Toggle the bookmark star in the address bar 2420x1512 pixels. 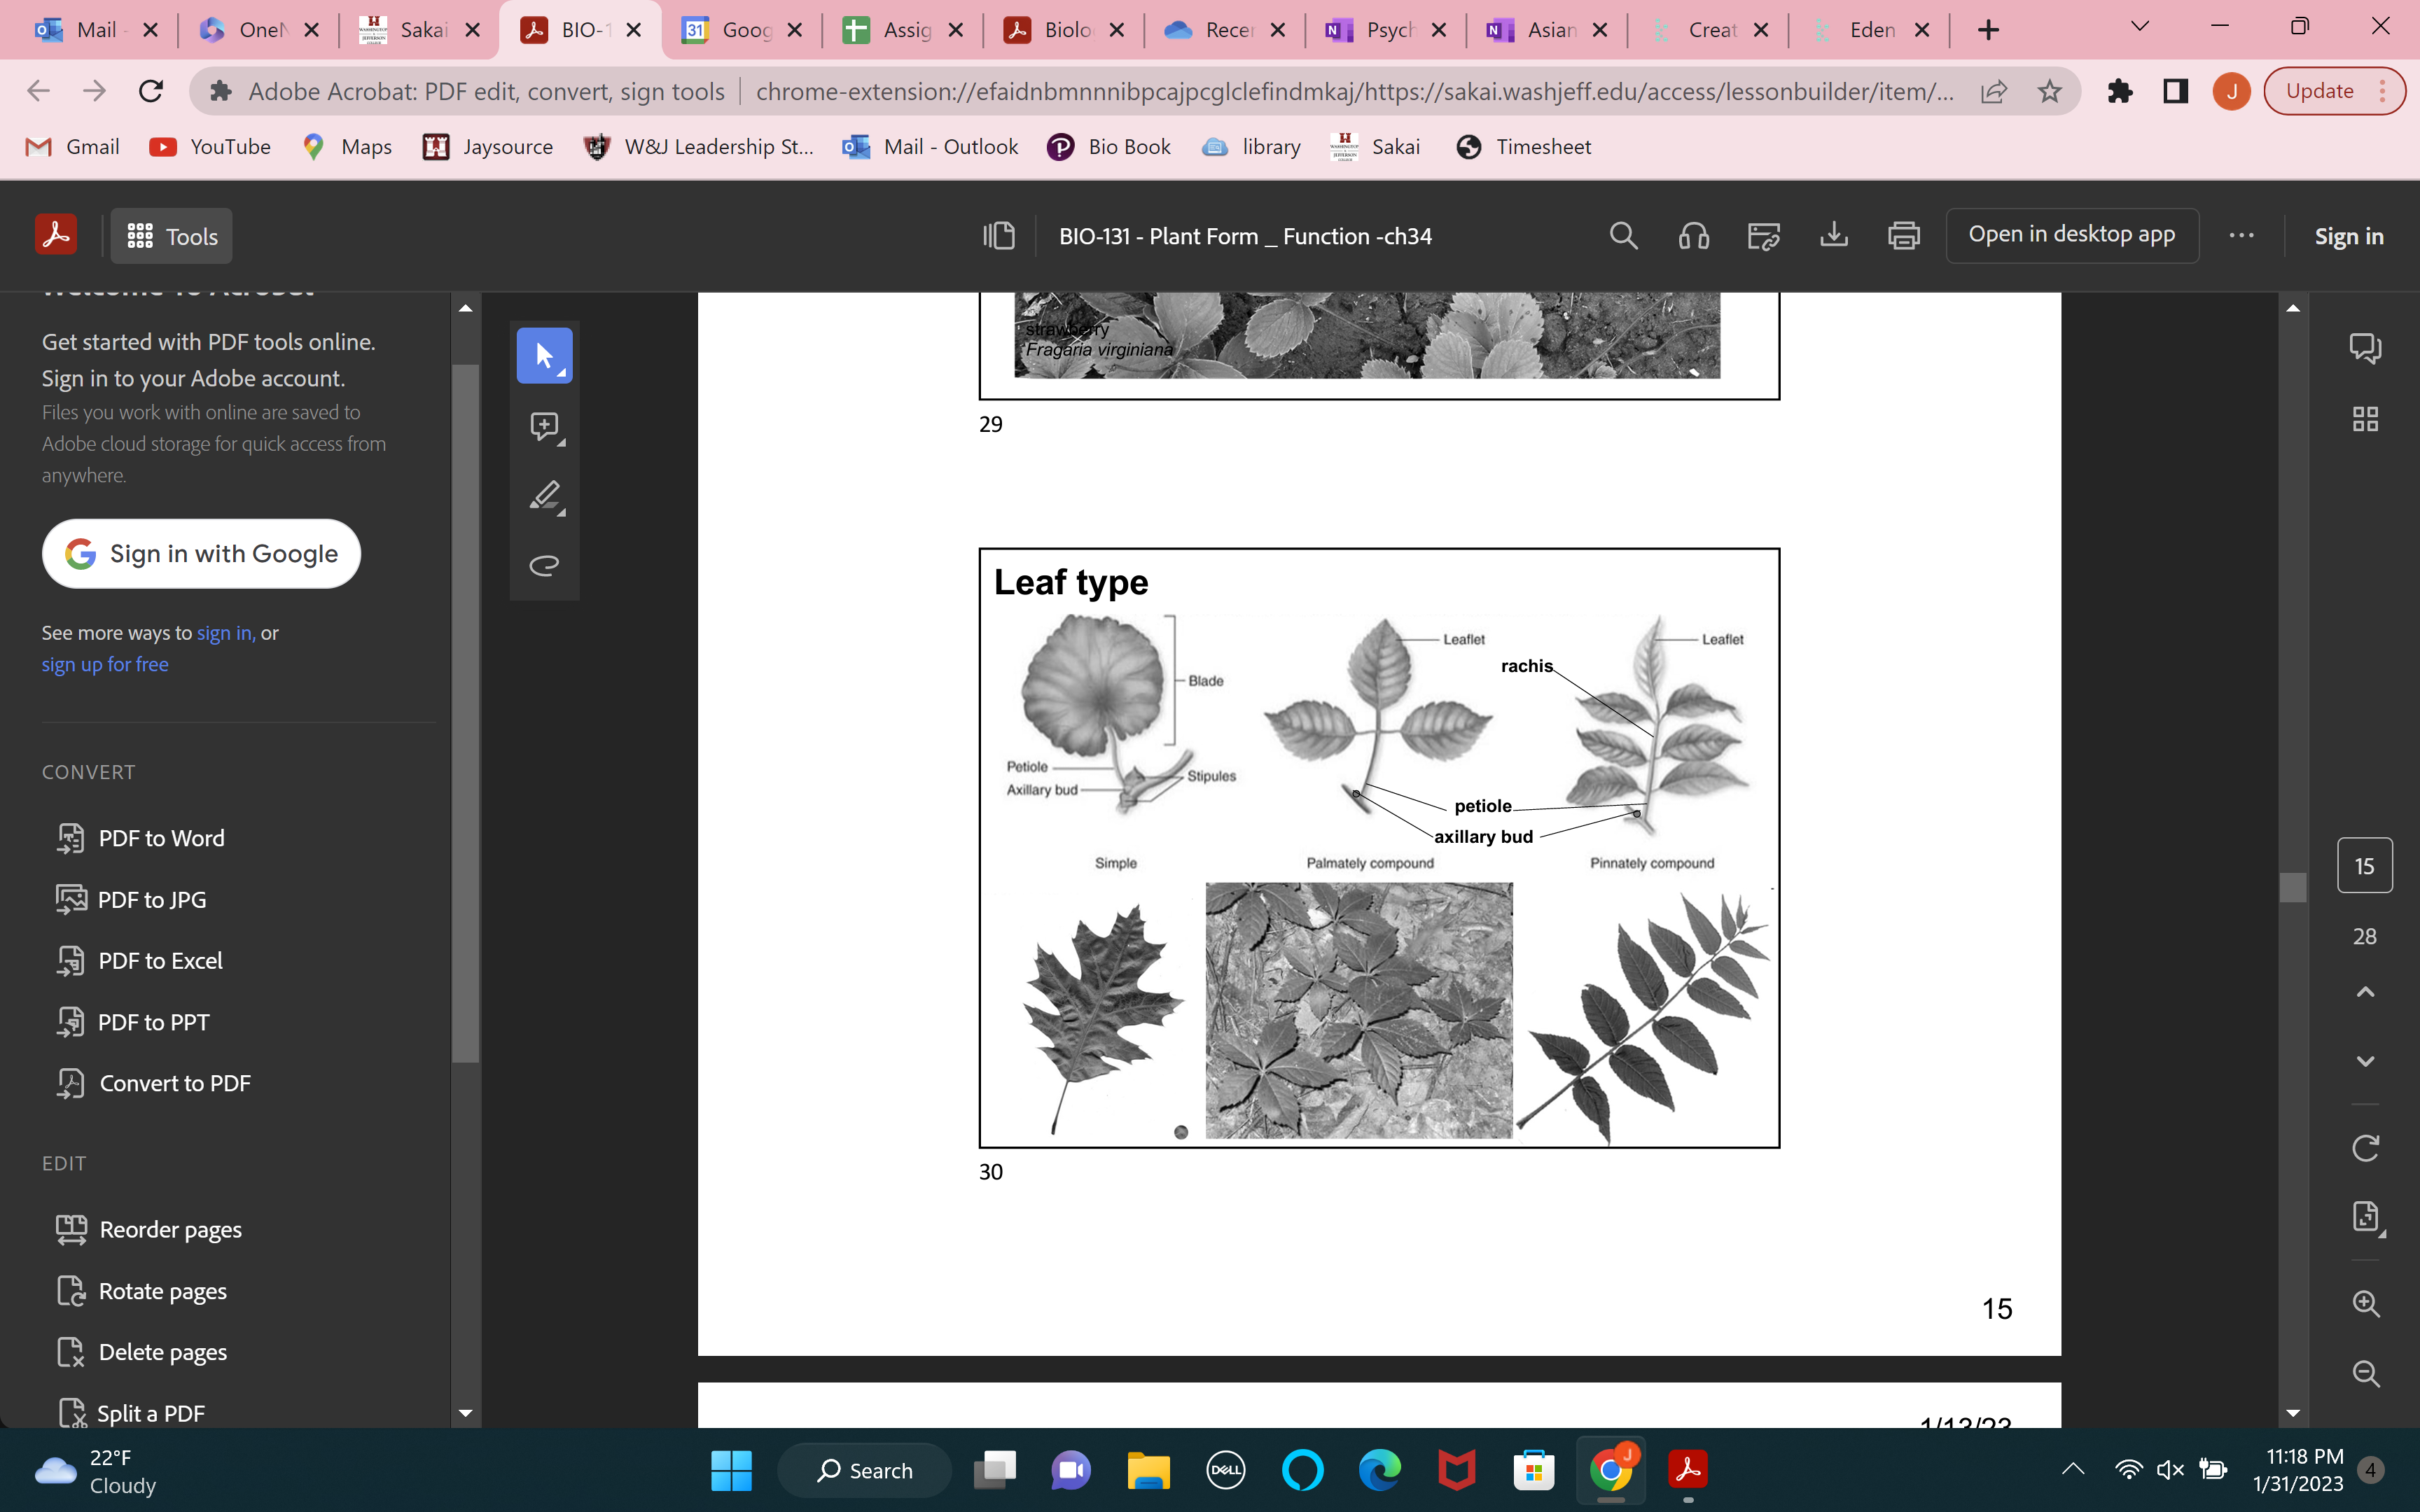pyautogui.click(x=2050, y=90)
